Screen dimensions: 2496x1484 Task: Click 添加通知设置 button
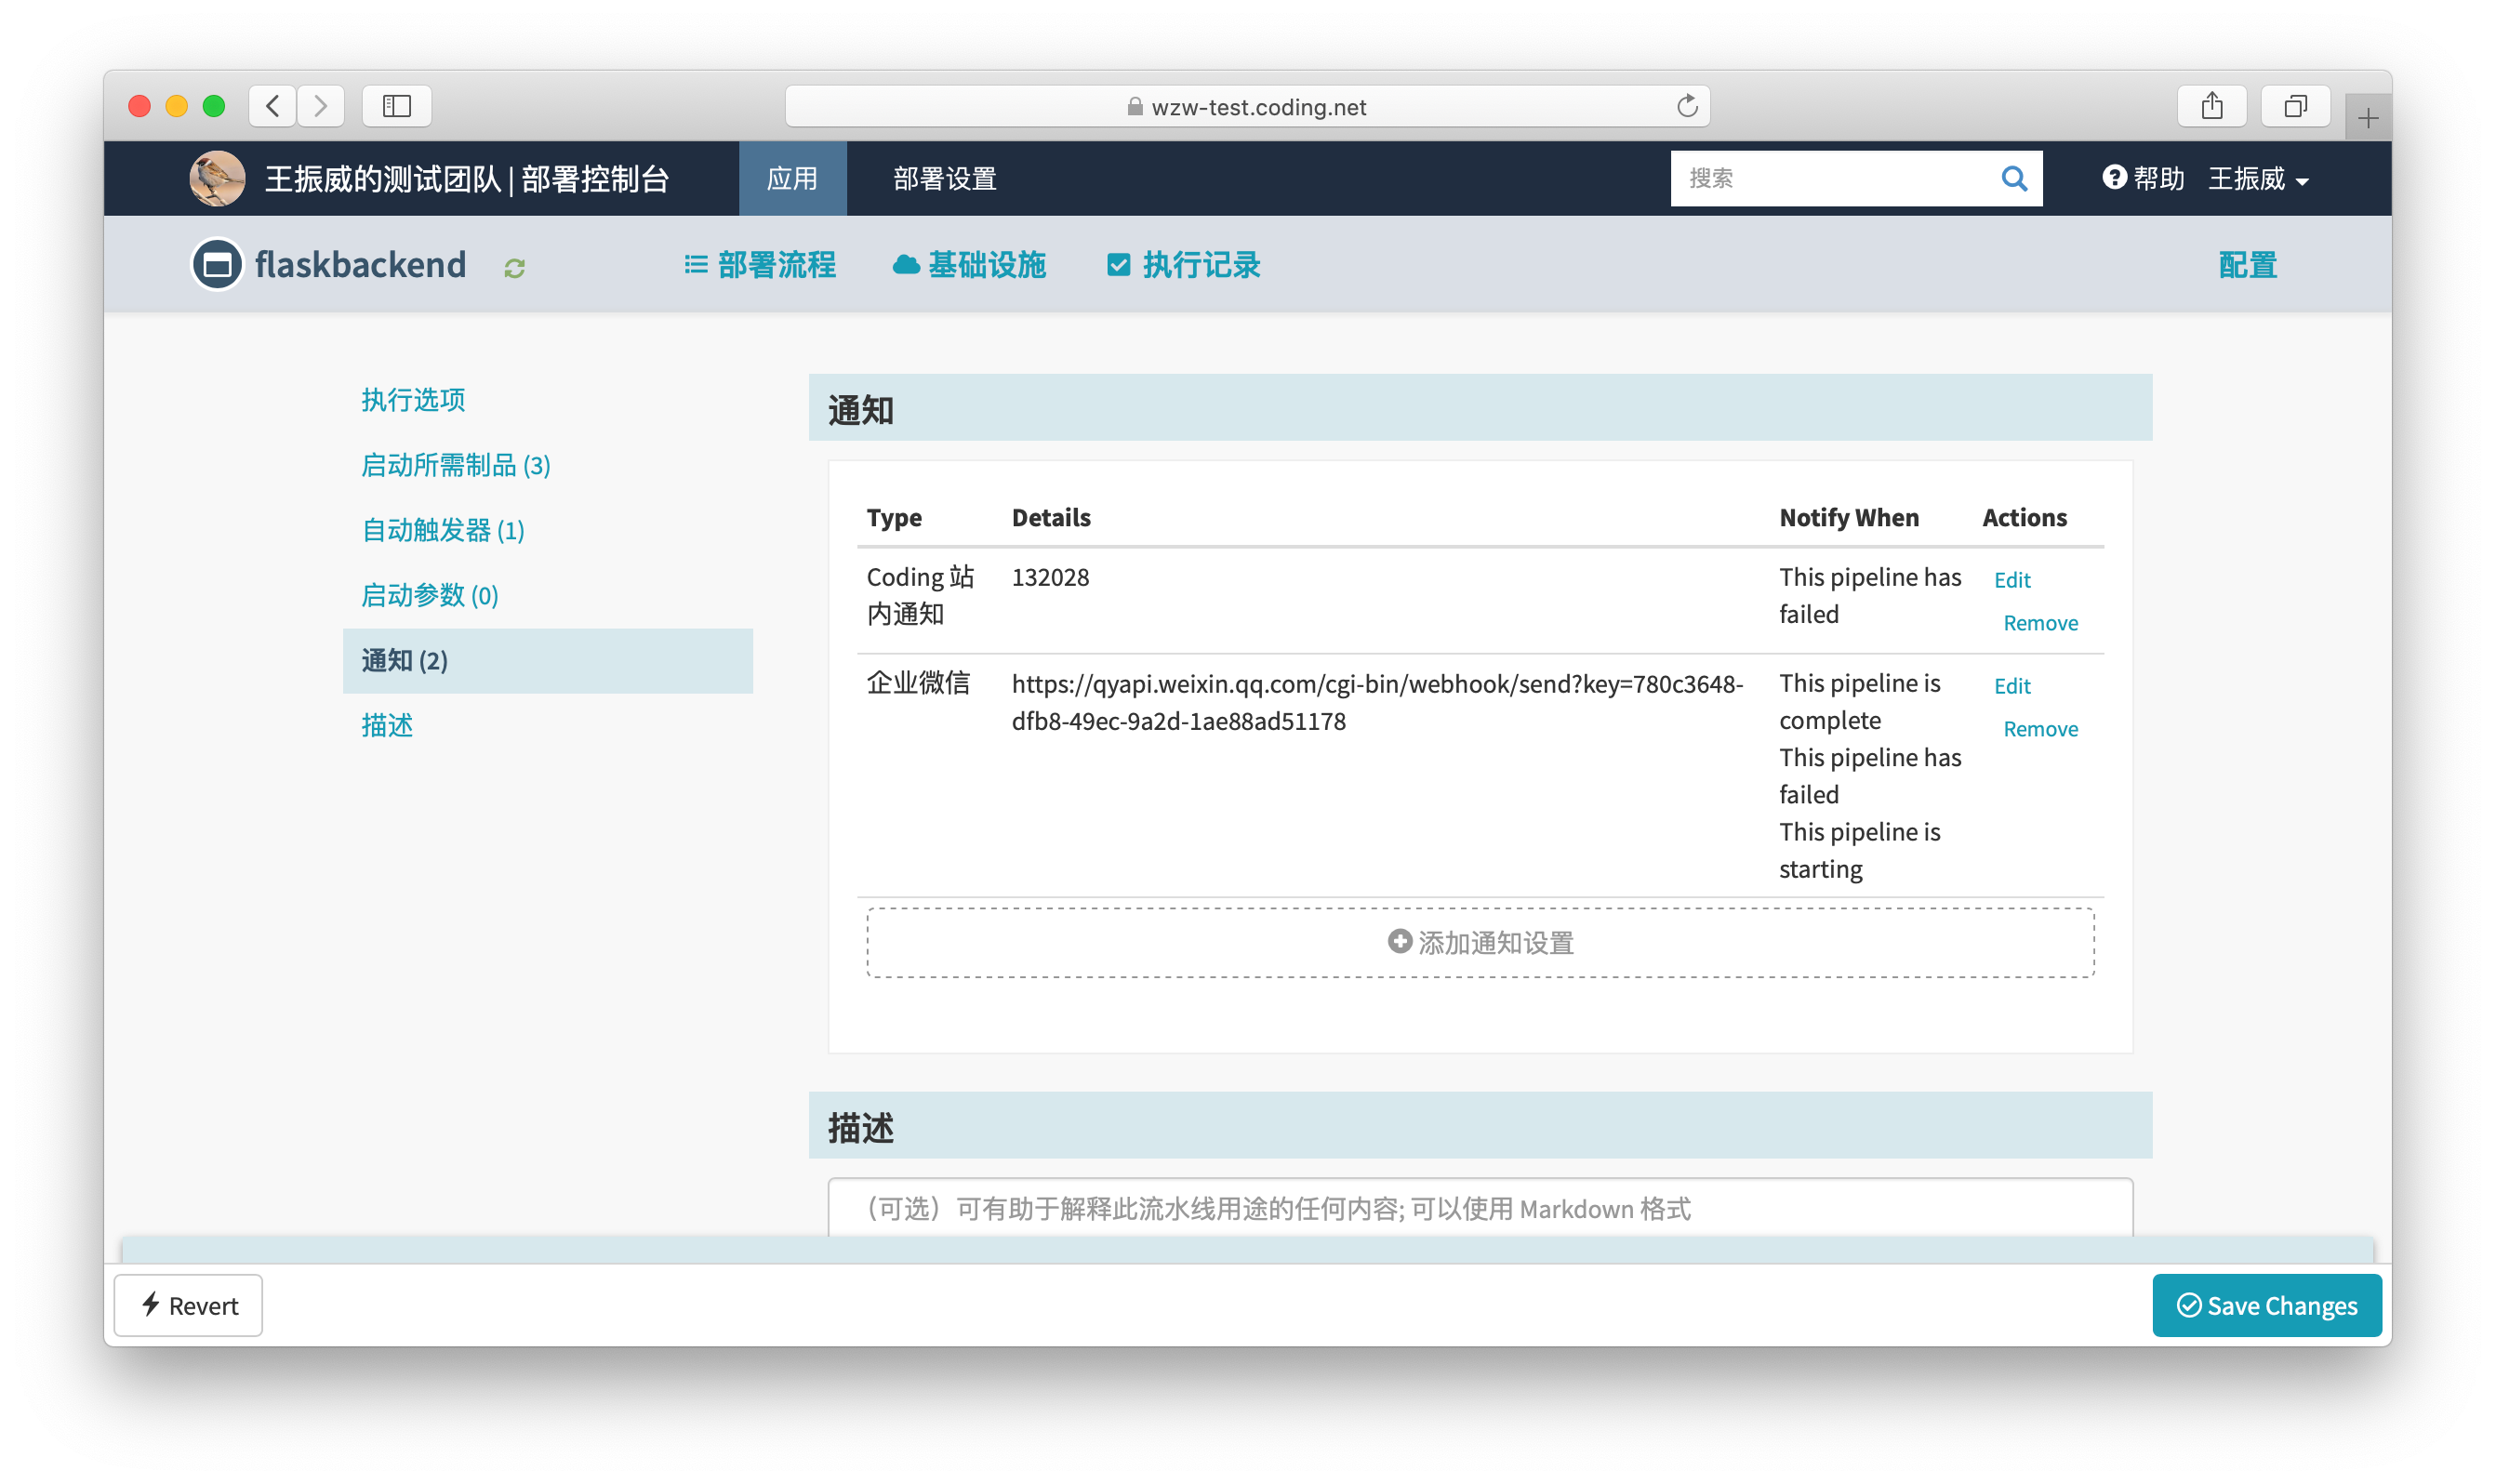click(1480, 942)
